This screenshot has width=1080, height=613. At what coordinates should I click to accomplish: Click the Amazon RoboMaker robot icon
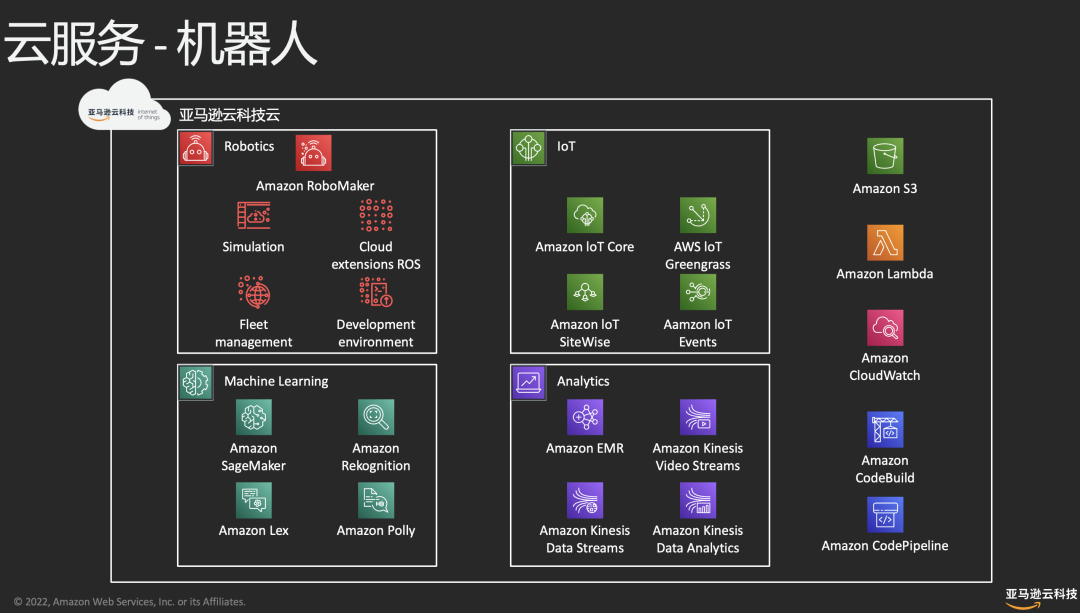[x=313, y=152]
